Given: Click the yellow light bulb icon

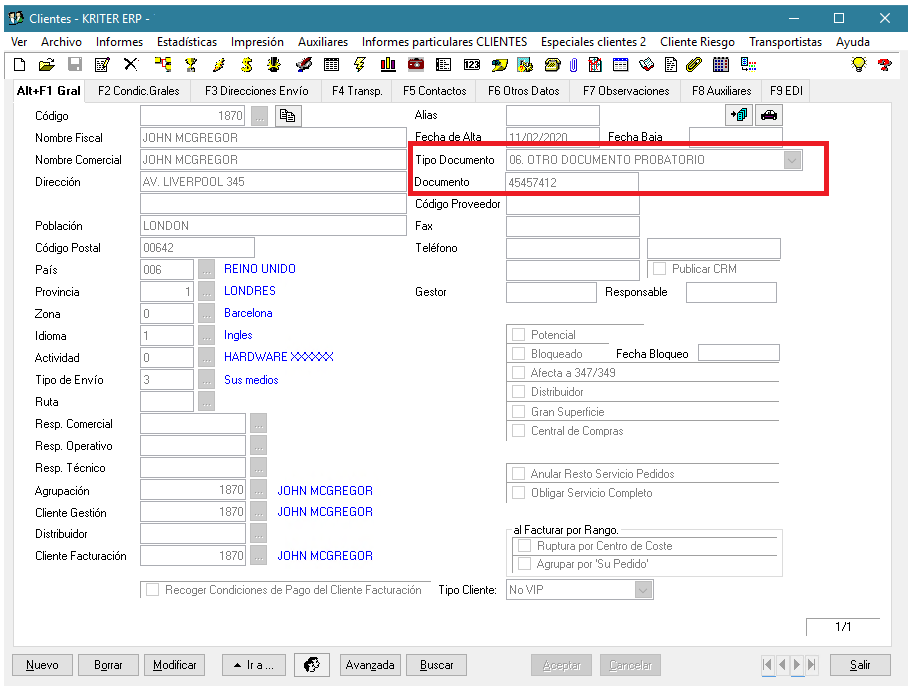Looking at the screenshot, I should pos(858,65).
